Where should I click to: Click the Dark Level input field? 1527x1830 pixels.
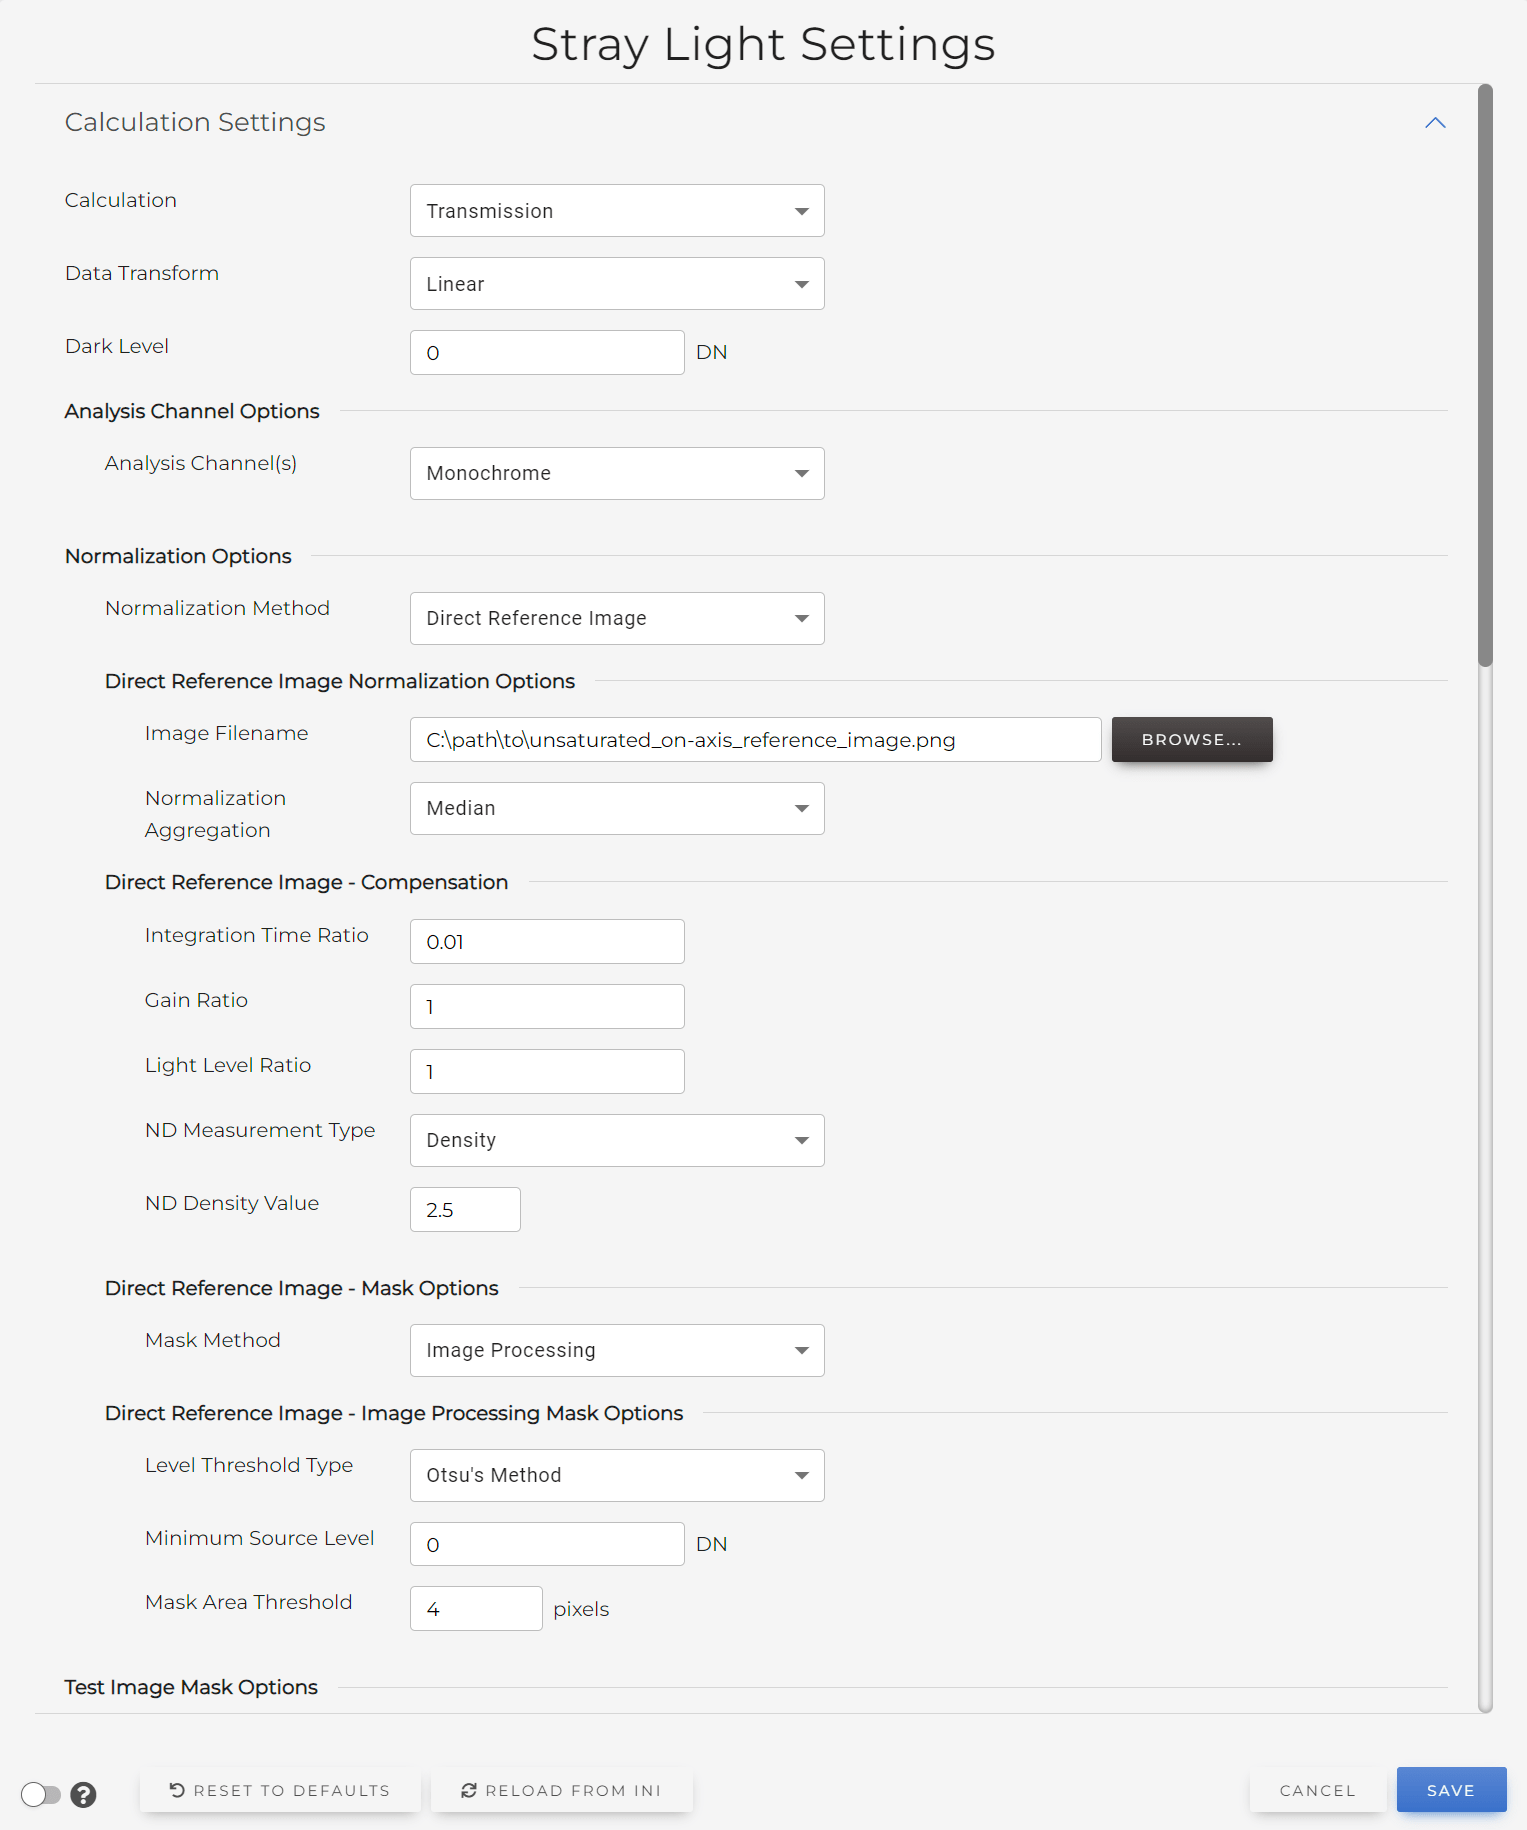[547, 352]
